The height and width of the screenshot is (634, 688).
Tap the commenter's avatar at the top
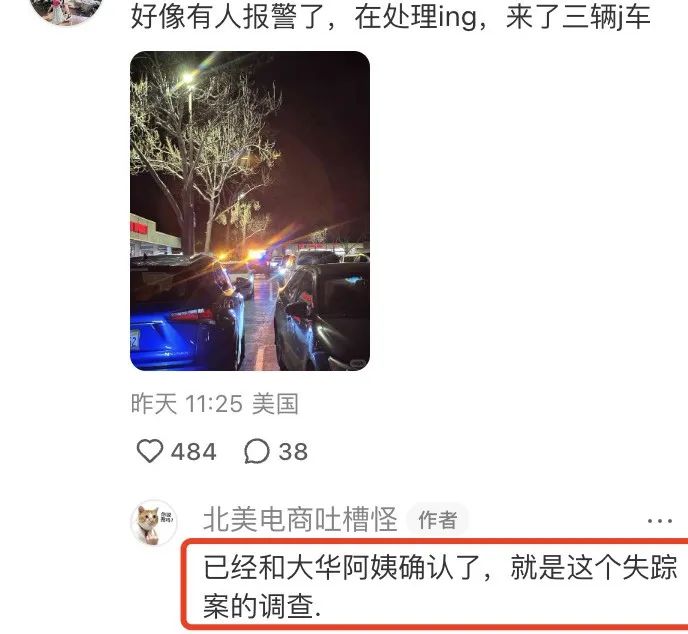point(66,9)
